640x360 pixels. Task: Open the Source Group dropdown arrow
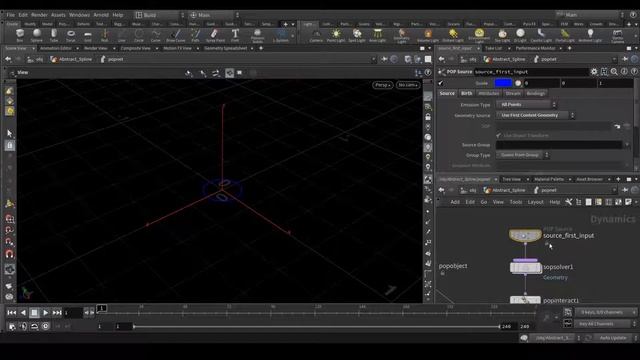(x=628, y=145)
